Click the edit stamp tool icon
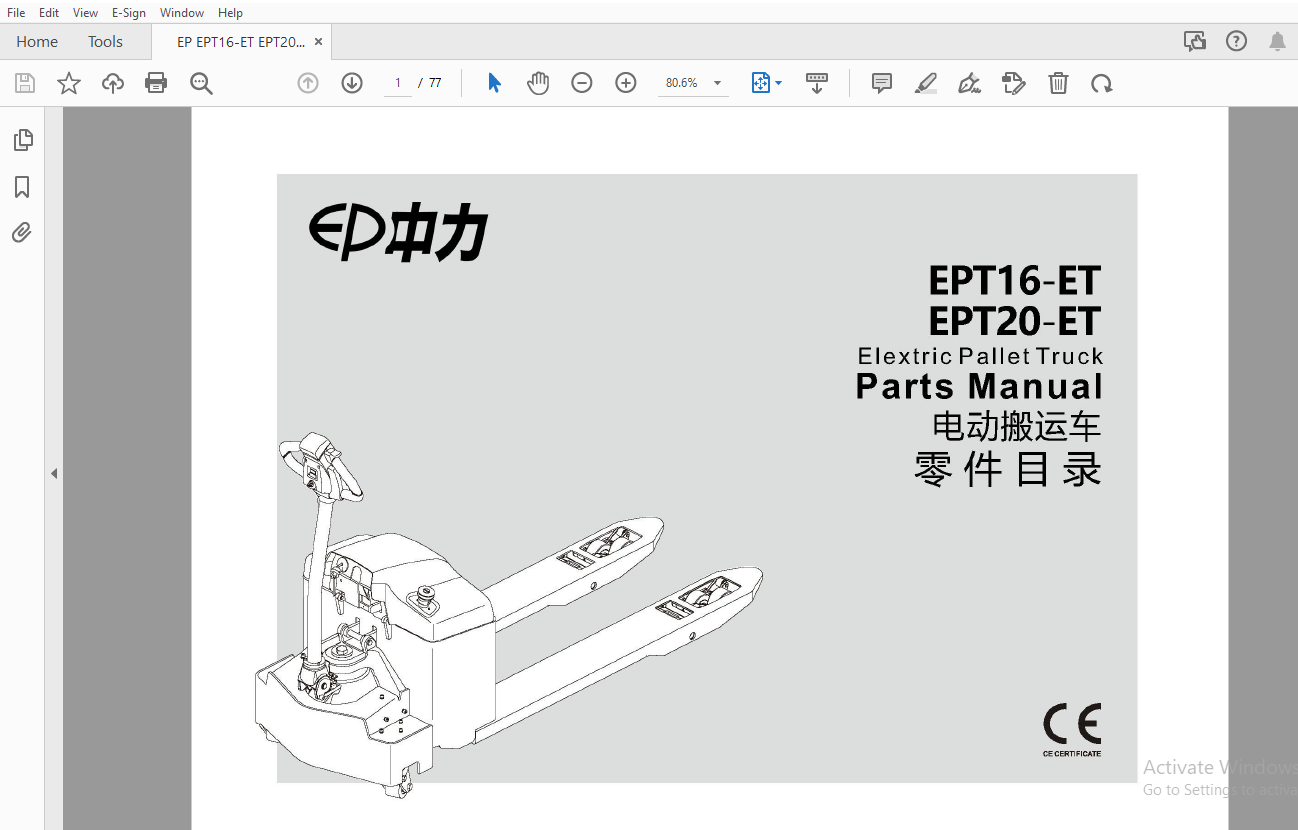 [1014, 83]
